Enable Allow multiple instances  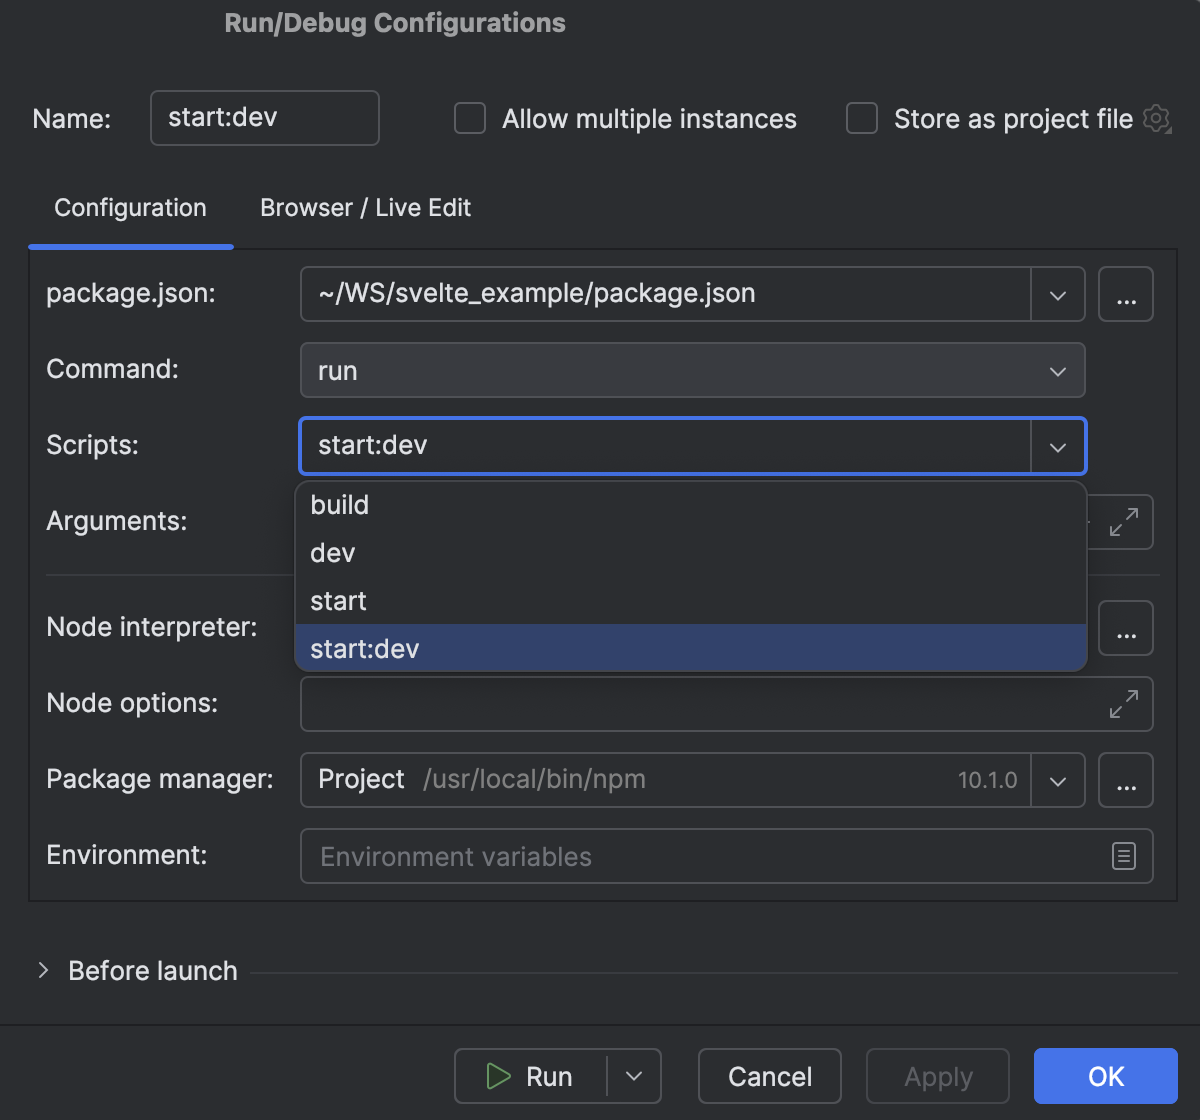pos(469,118)
